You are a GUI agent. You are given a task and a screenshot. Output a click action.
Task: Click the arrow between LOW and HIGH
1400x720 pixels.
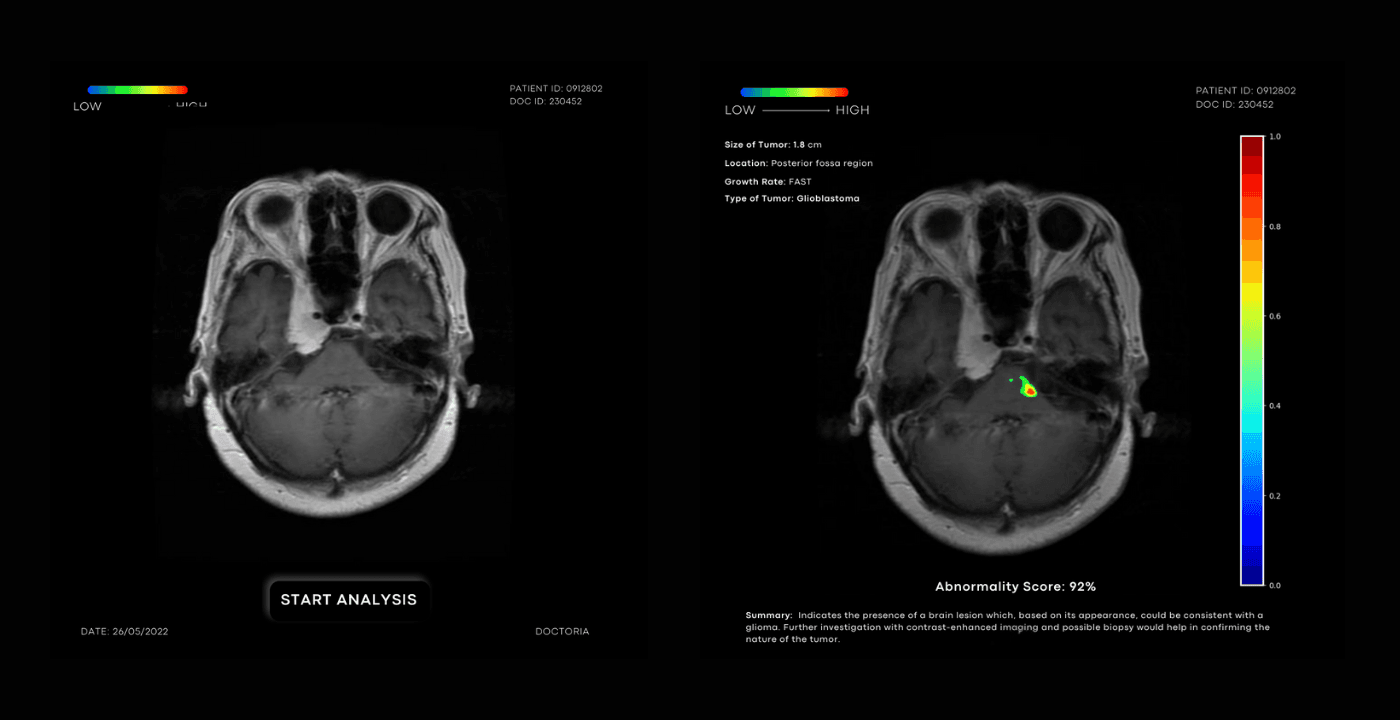[796, 110]
